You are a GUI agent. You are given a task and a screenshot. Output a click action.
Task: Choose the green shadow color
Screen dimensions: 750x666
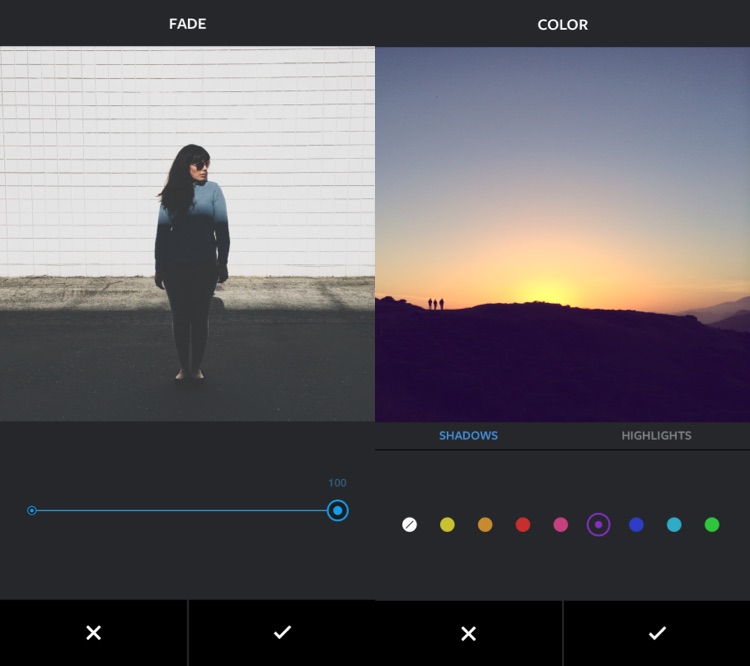click(712, 524)
